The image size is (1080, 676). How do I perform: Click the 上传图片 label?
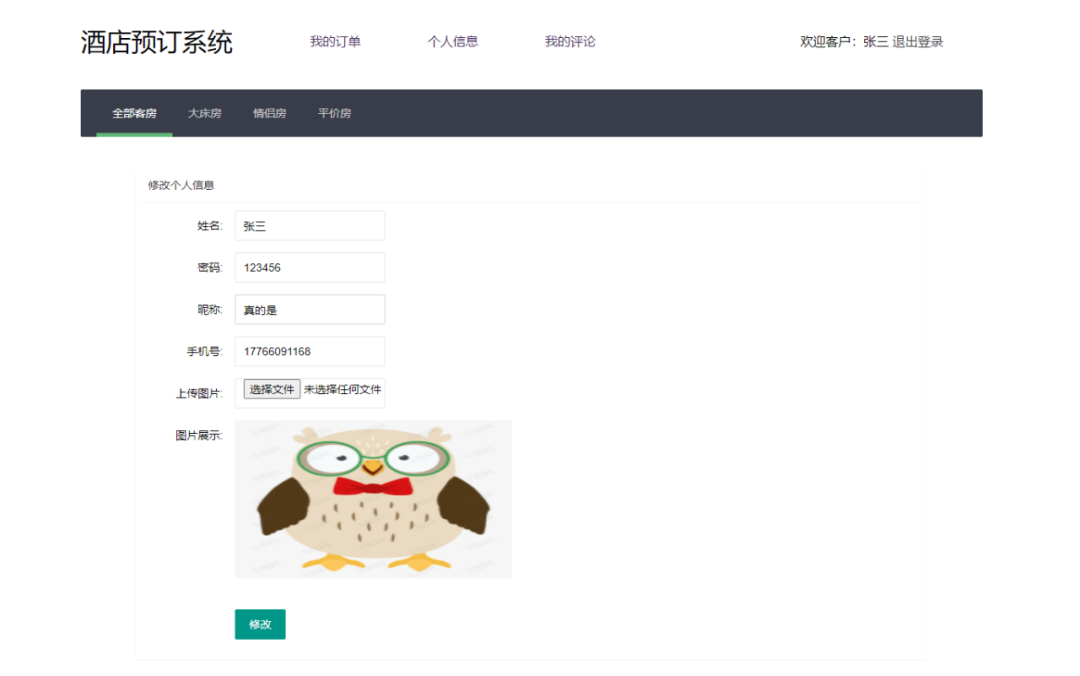coord(198,393)
